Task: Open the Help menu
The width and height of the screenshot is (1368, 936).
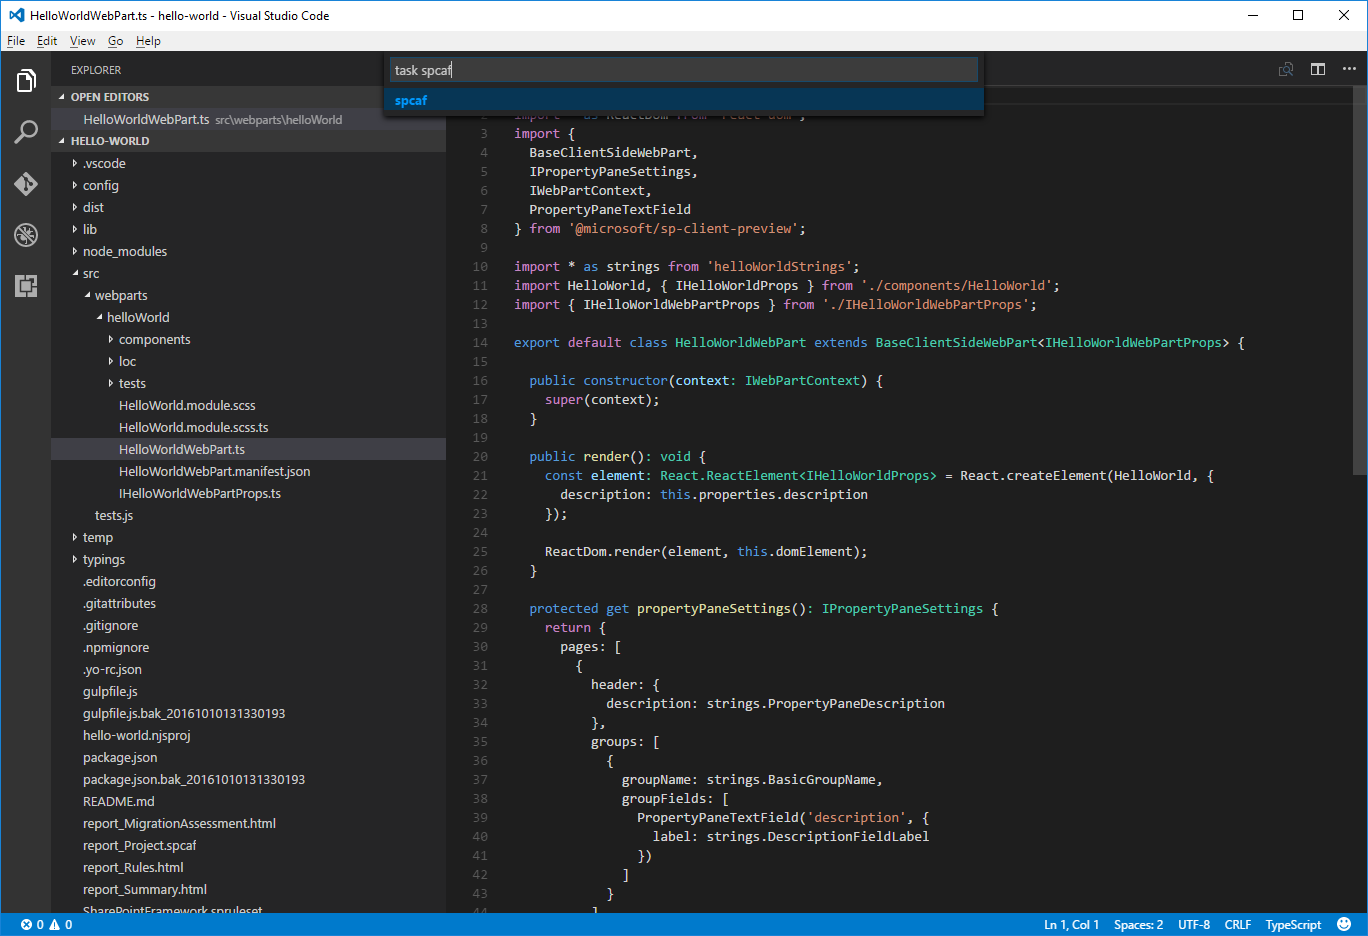Action: (x=148, y=41)
